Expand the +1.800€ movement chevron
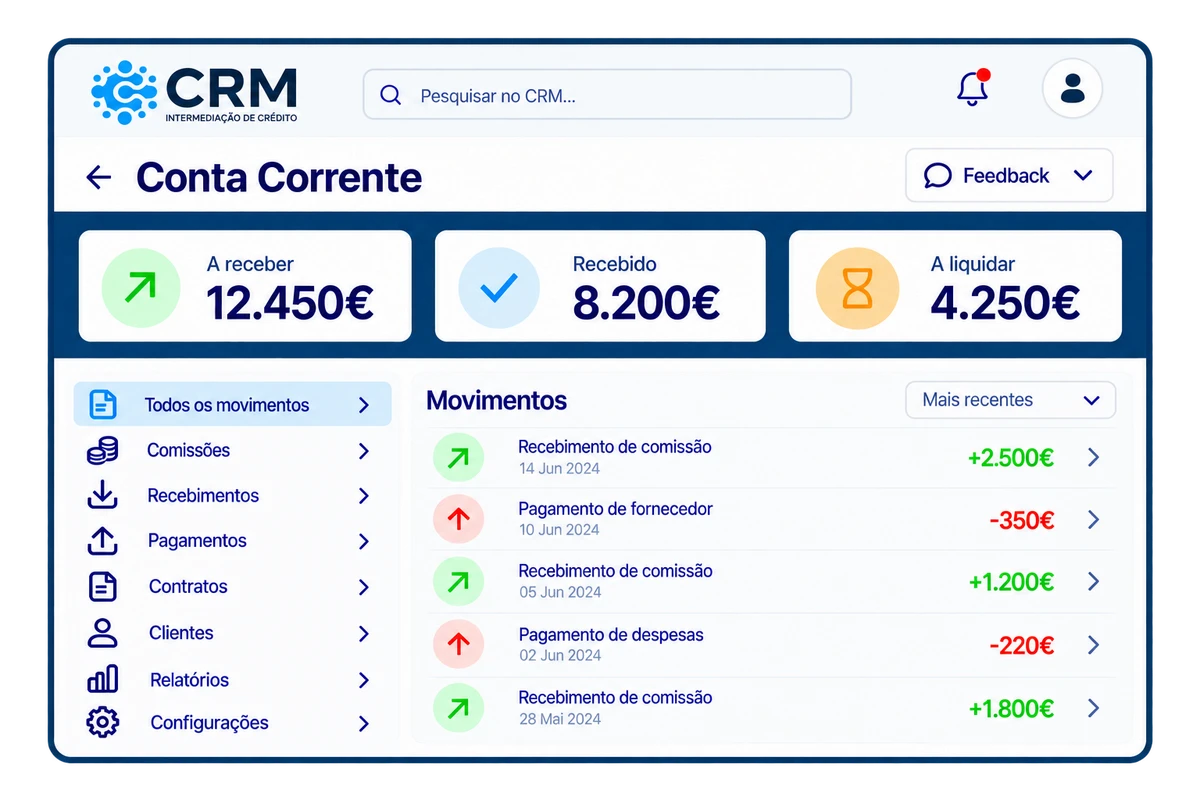 click(x=1093, y=708)
